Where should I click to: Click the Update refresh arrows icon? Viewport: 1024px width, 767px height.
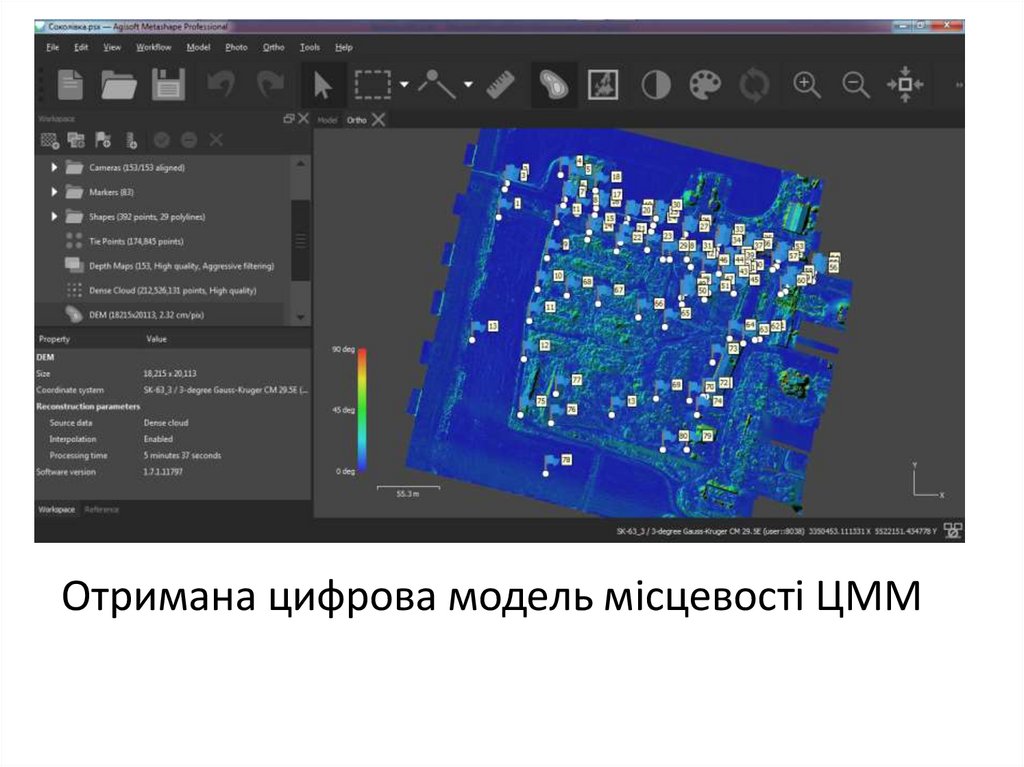point(754,85)
